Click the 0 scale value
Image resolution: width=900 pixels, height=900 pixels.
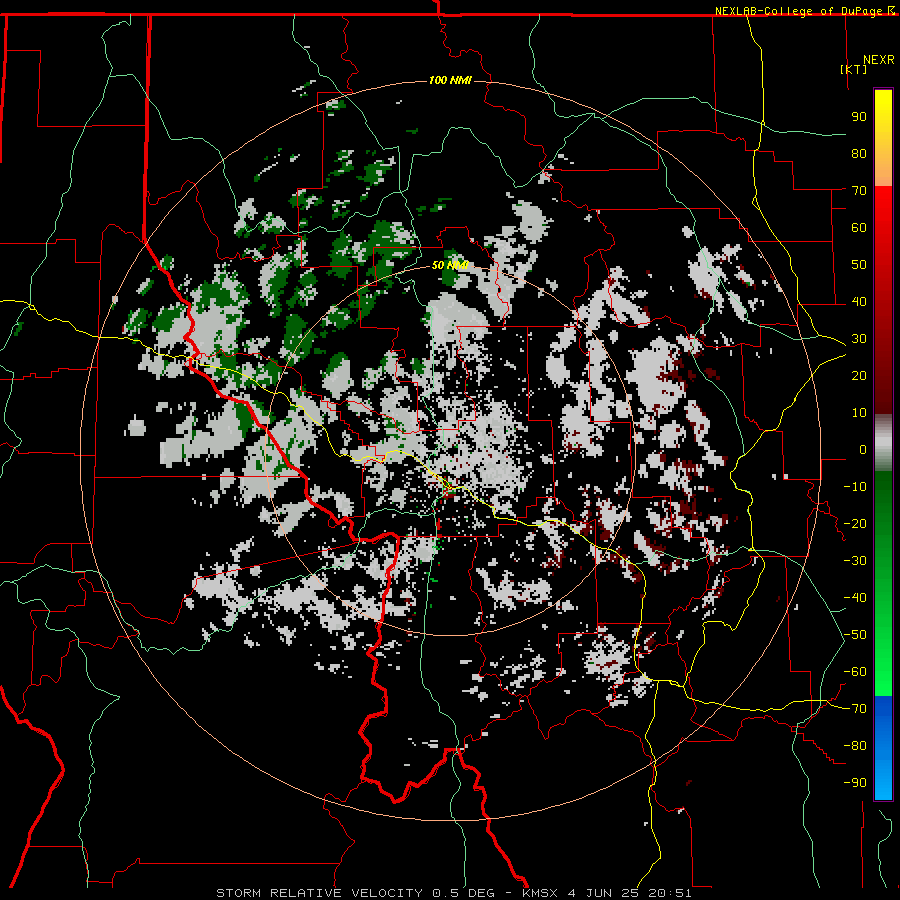coord(863,450)
